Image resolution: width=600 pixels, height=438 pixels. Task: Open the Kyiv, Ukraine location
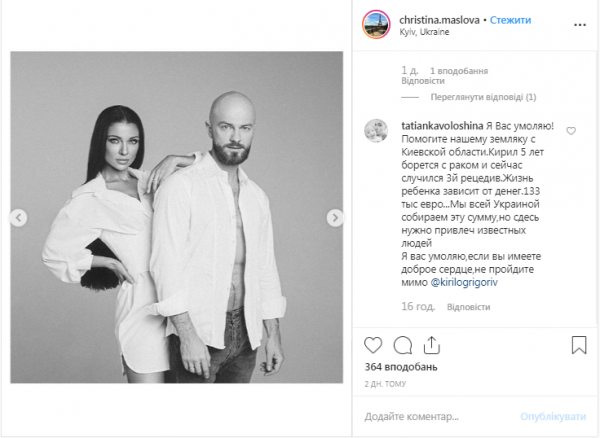pos(424,32)
